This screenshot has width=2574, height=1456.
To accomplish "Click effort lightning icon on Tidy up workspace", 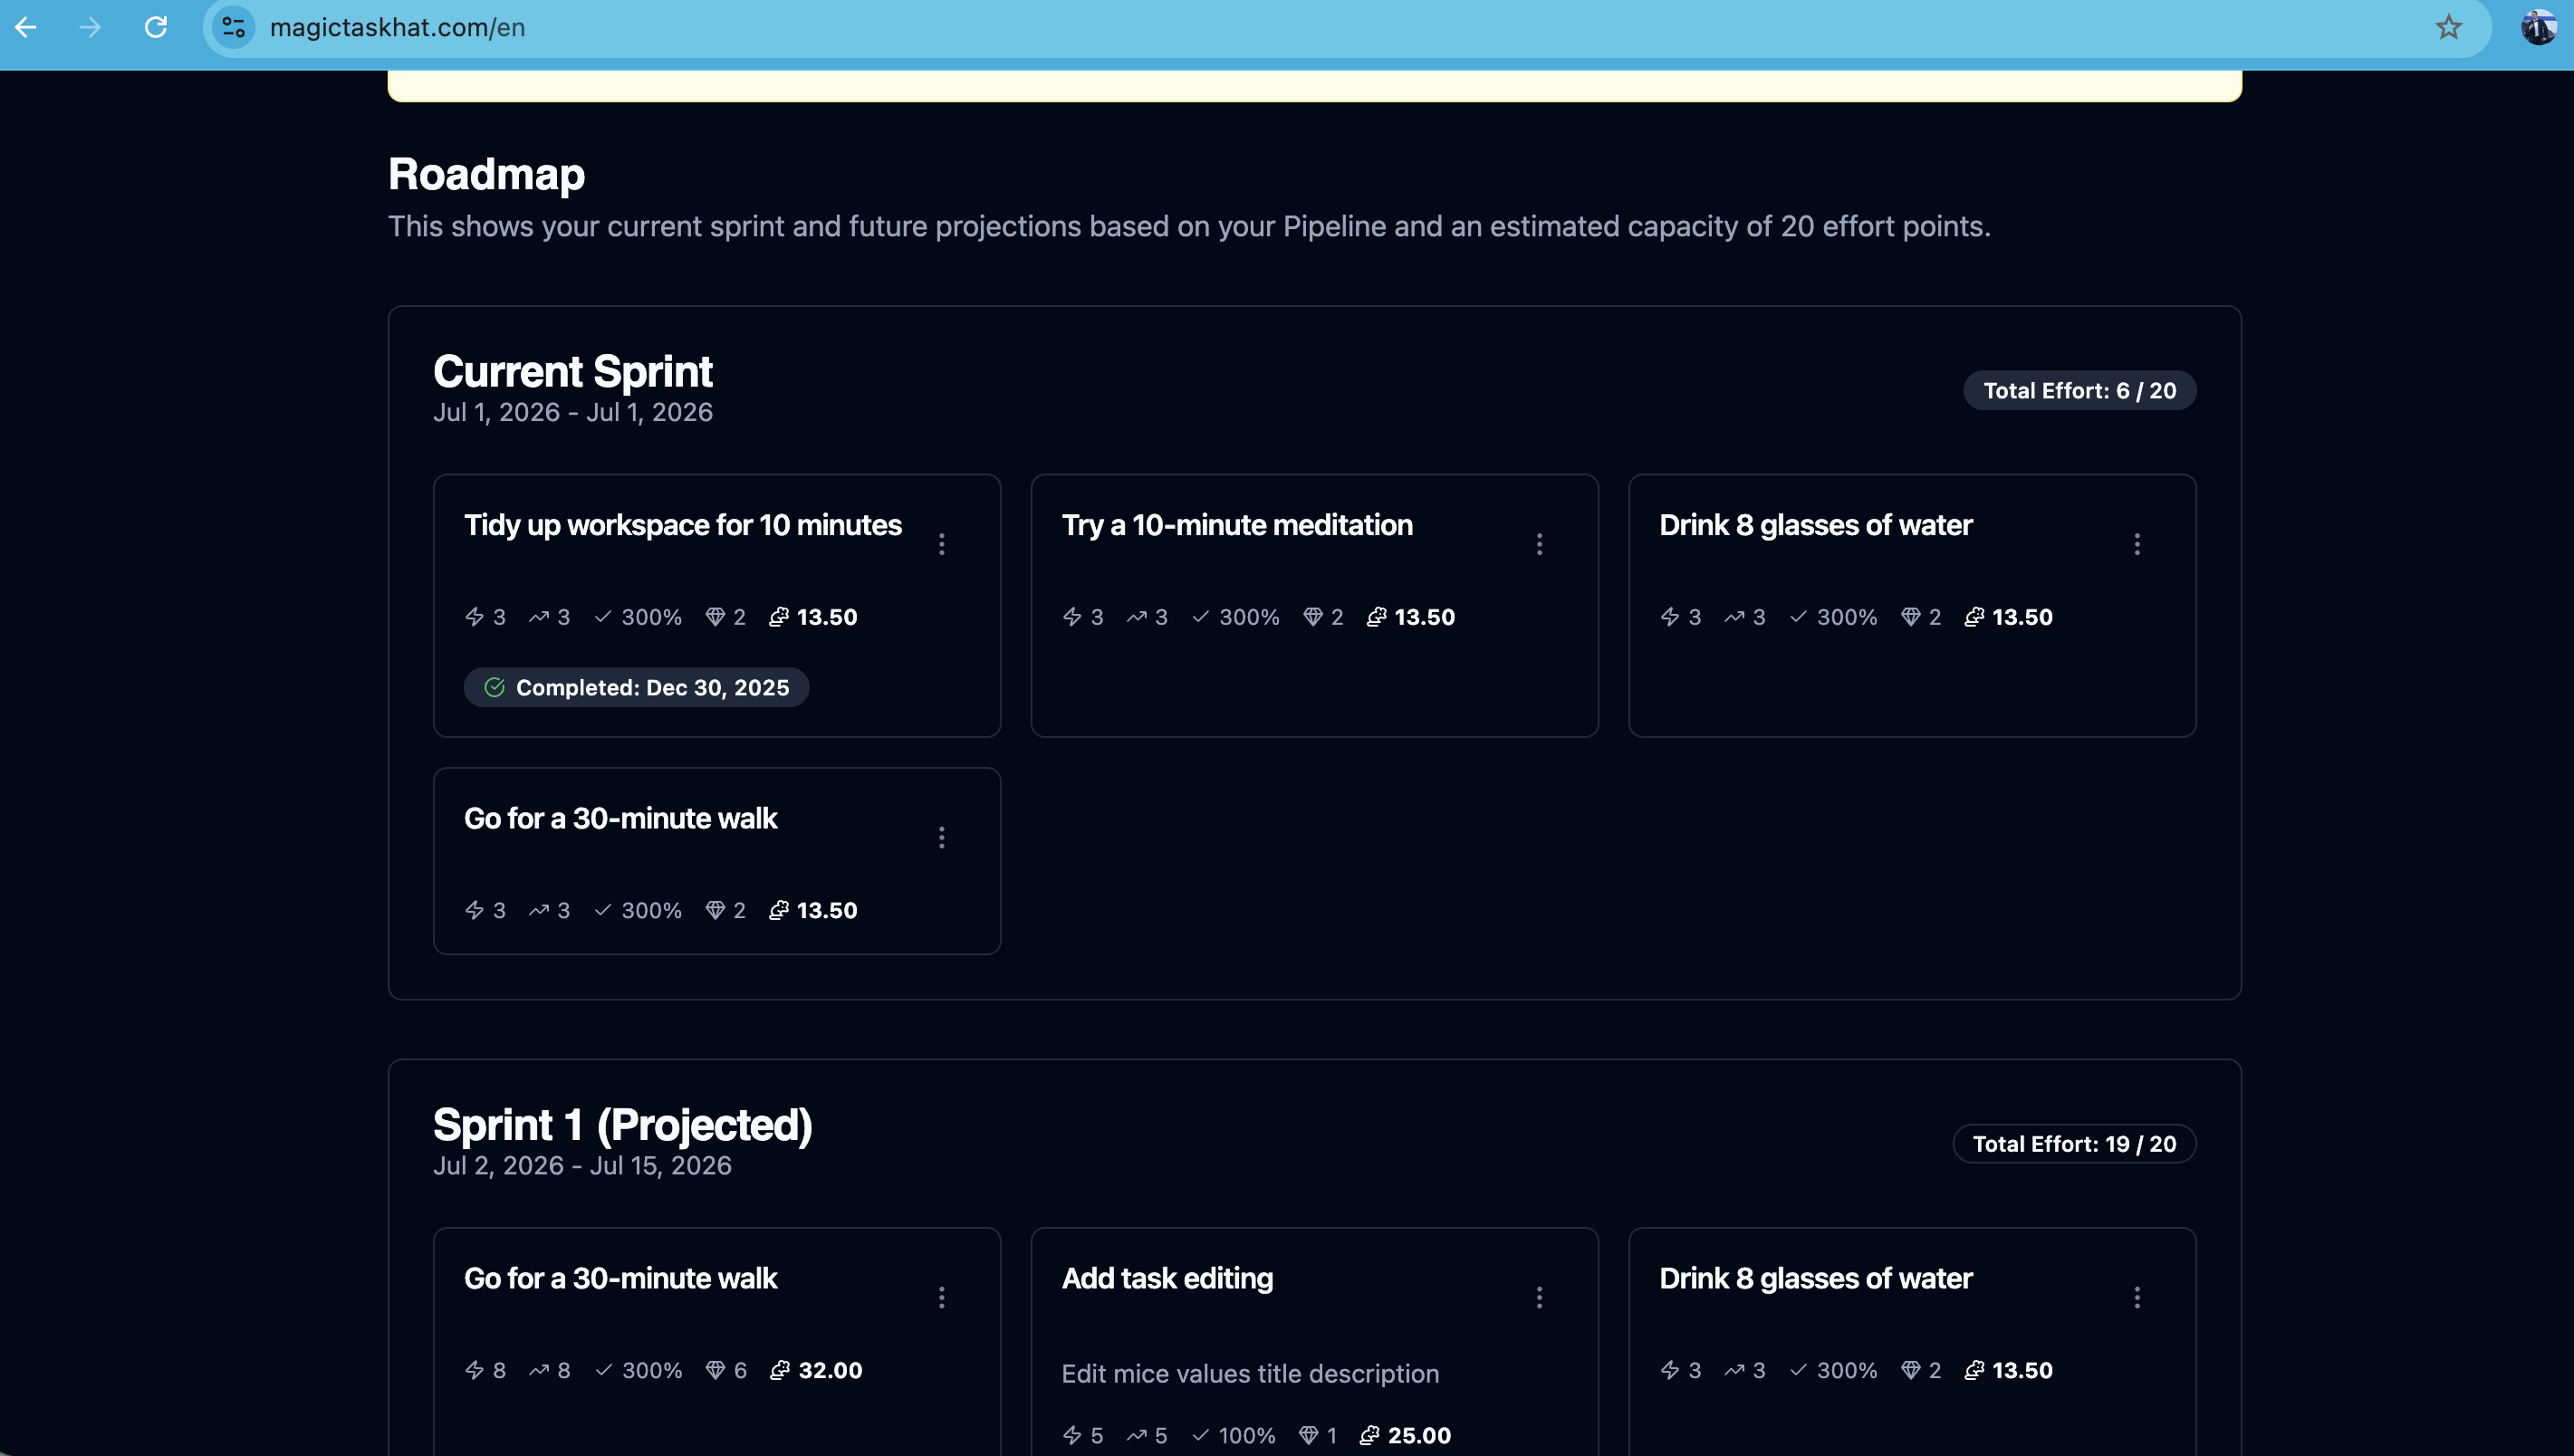I will click(x=474, y=616).
